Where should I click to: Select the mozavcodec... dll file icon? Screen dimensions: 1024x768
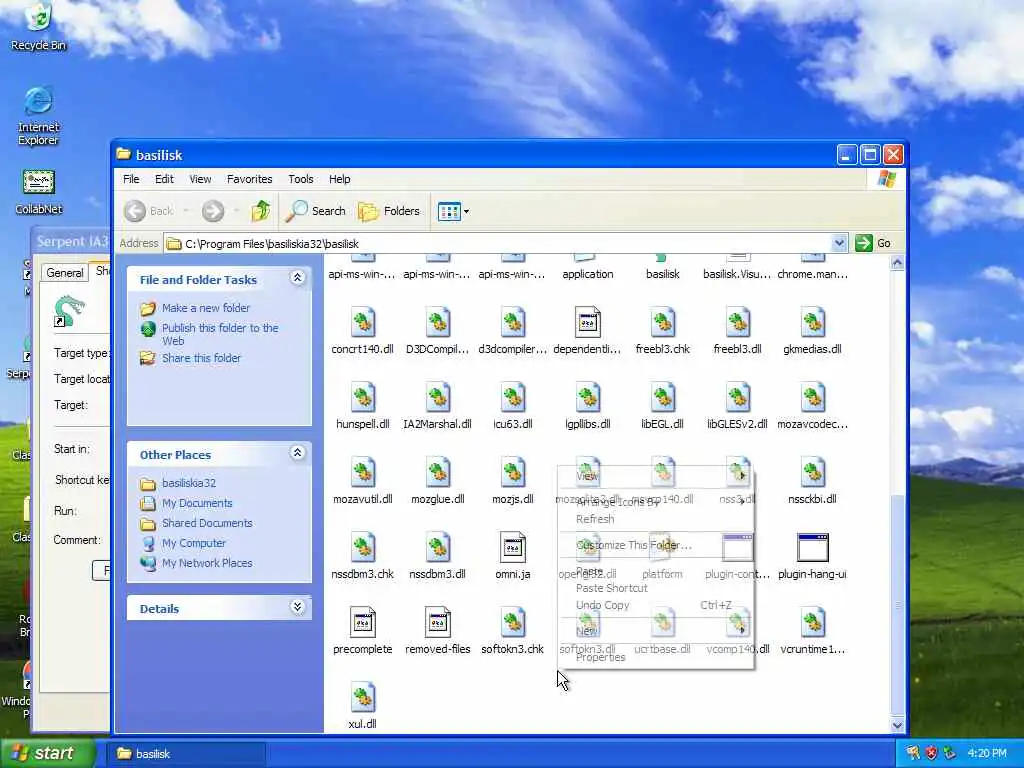pyautogui.click(x=812, y=398)
